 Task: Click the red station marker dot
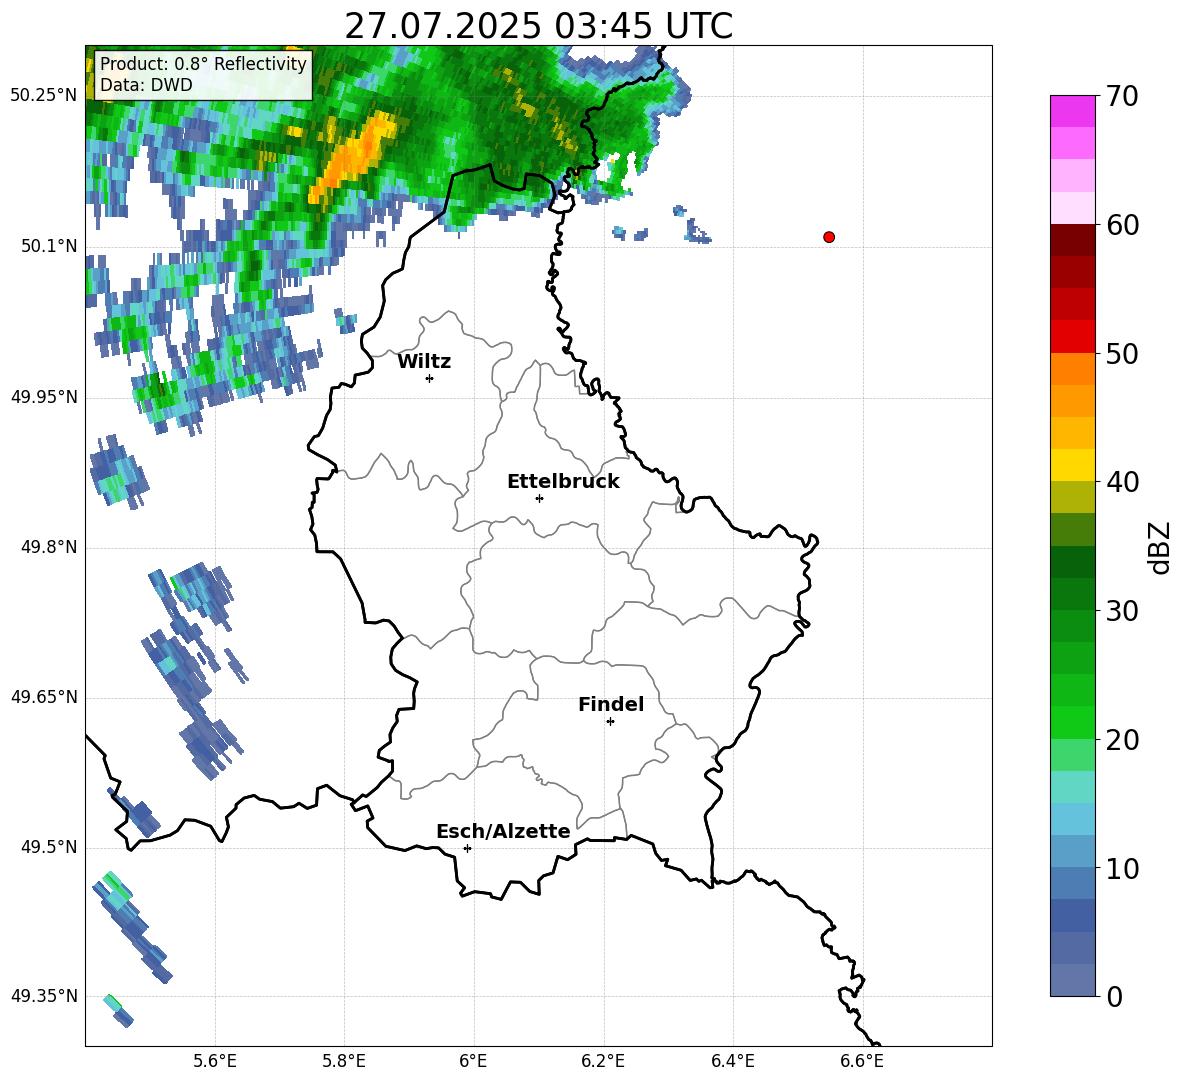point(829,237)
